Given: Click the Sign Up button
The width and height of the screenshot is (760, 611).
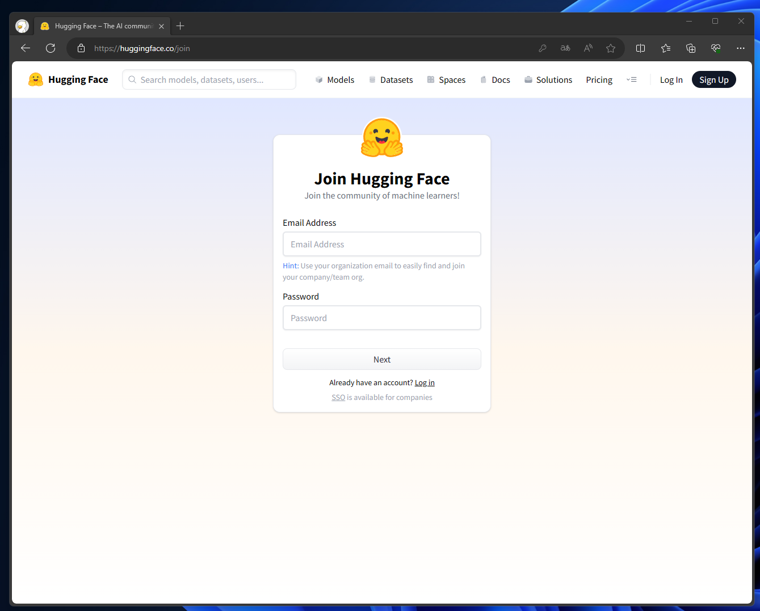Looking at the screenshot, I should click(713, 79).
